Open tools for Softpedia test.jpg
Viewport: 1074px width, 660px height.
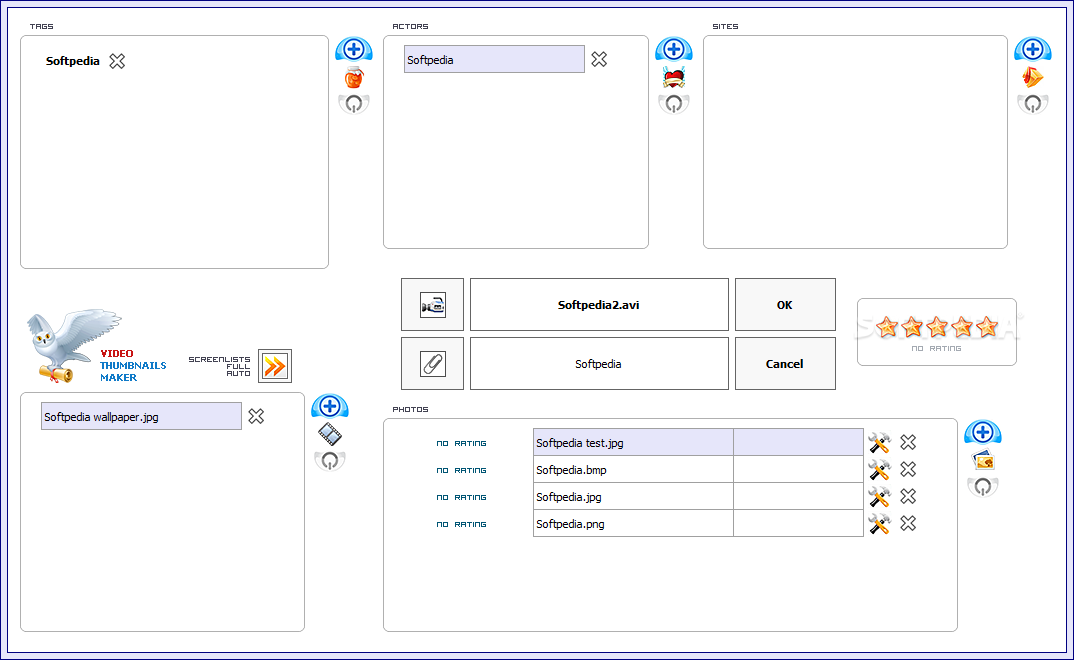click(x=879, y=443)
